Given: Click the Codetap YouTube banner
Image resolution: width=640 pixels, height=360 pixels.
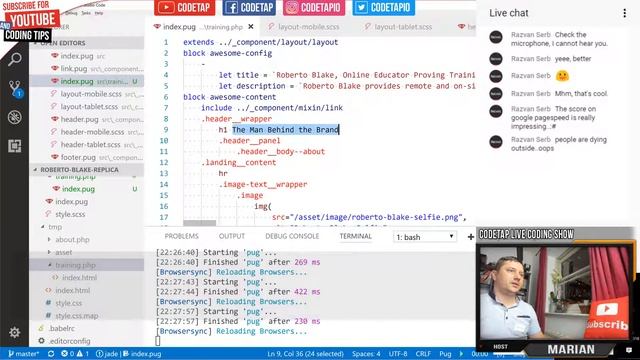Looking at the screenshot, I should coord(184,7).
